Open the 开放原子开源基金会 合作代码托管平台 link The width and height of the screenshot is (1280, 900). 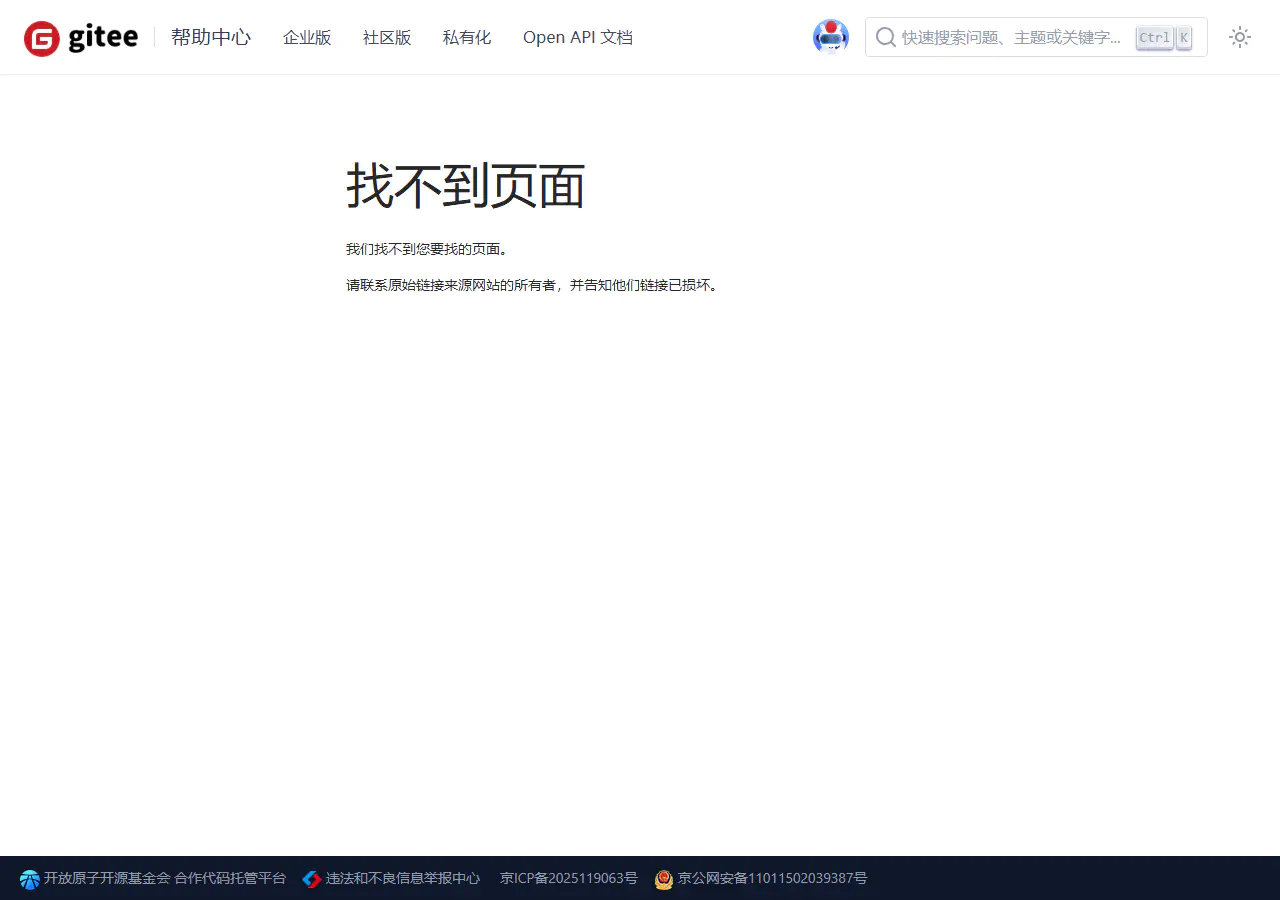coord(153,878)
